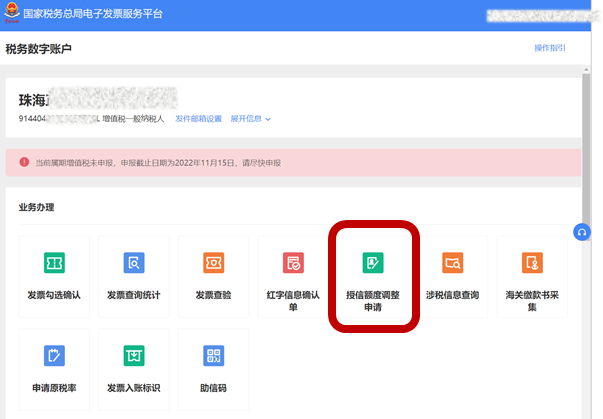Image resolution: width=603 pixels, height=419 pixels.
Task: Click the 申请原税率 blue clipboard icon
Action: pyautogui.click(x=54, y=355)
